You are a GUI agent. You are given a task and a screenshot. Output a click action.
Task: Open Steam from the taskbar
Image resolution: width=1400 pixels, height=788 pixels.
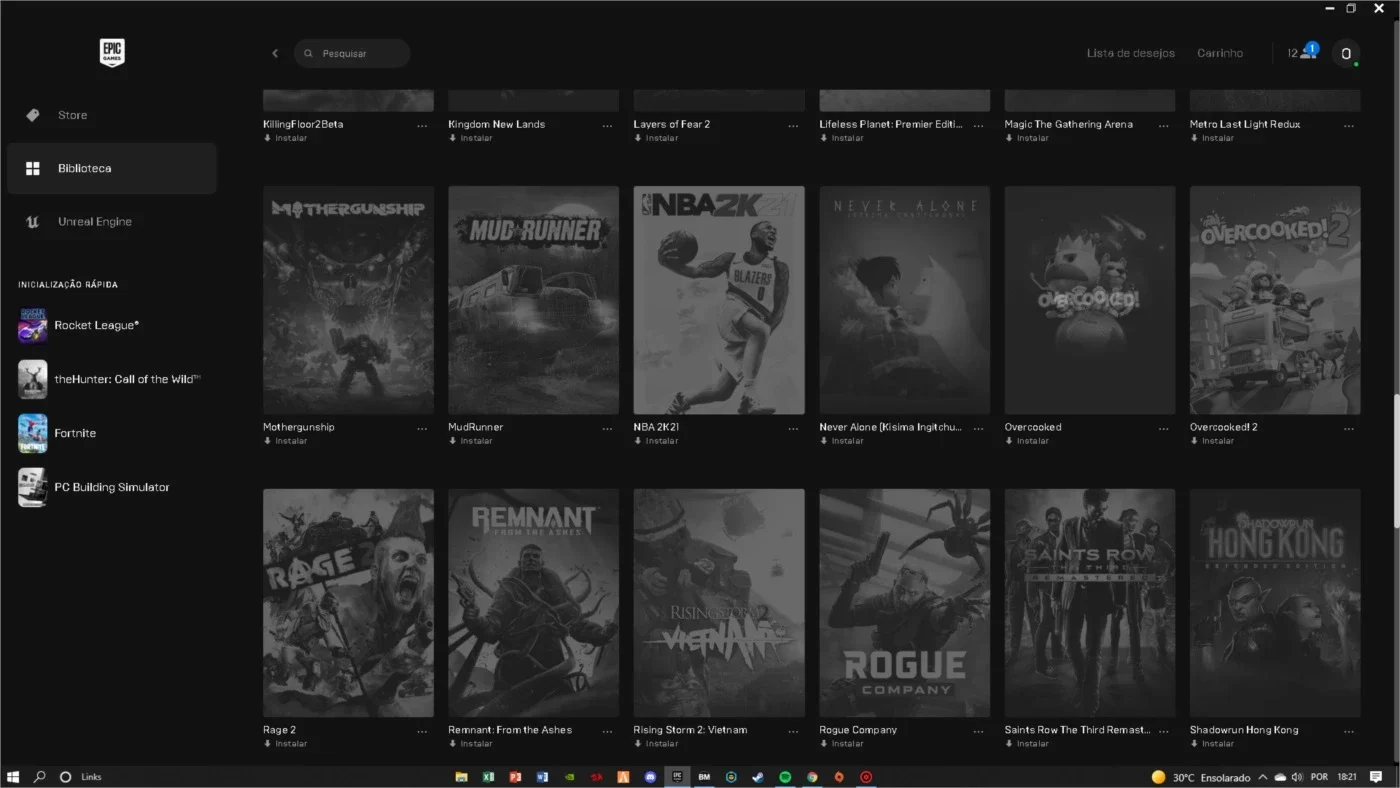758,777
